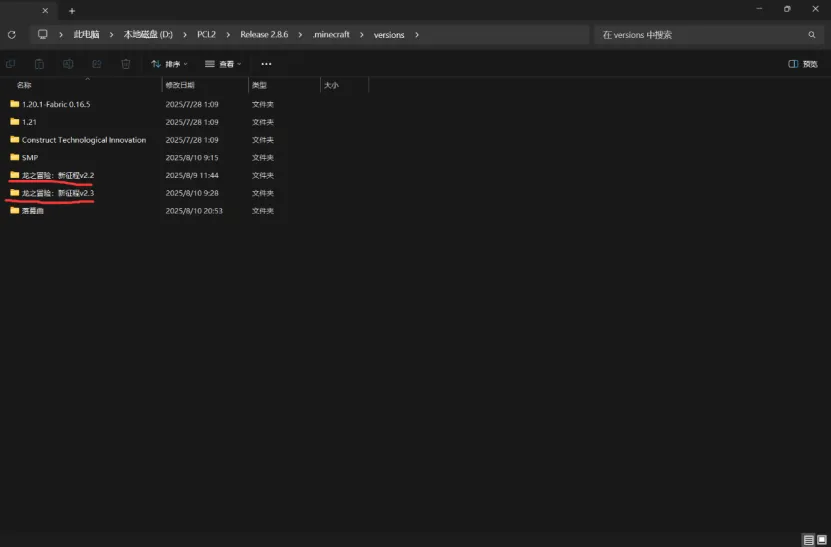Sort by the 名称 column header

click(24, 86)
